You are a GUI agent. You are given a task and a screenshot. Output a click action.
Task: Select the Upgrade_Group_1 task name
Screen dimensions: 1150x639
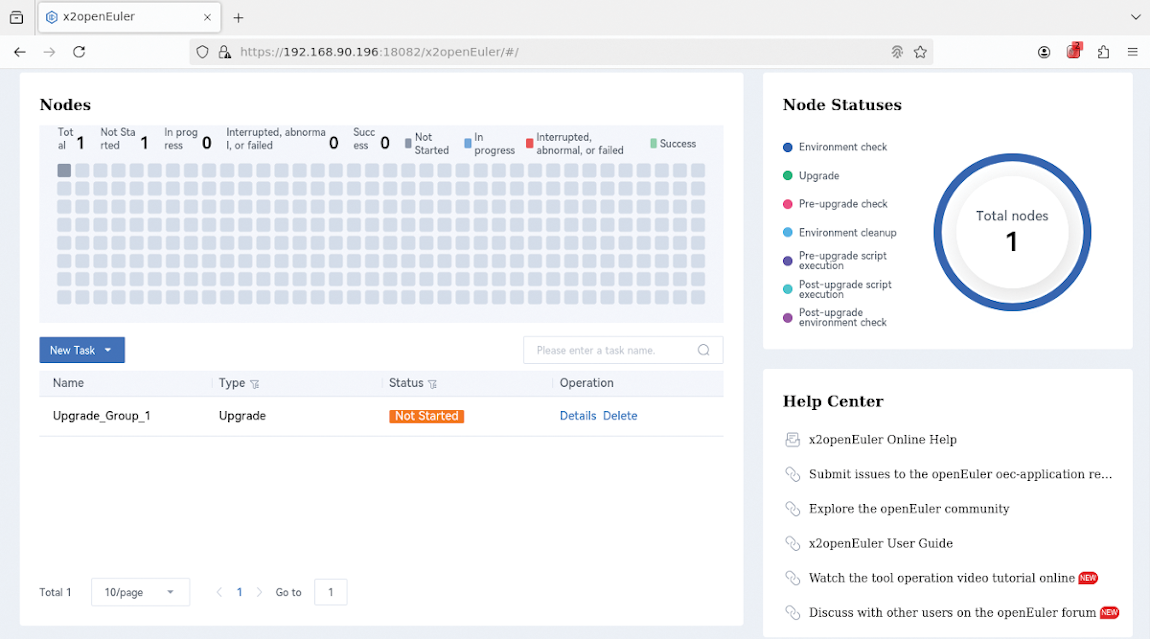(x=101, y=416)
